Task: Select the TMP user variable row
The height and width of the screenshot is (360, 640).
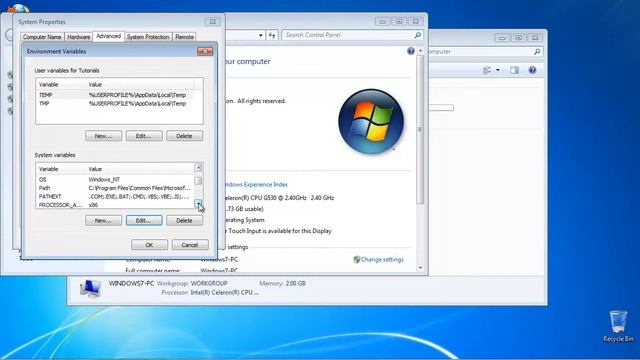Action: 115,104
